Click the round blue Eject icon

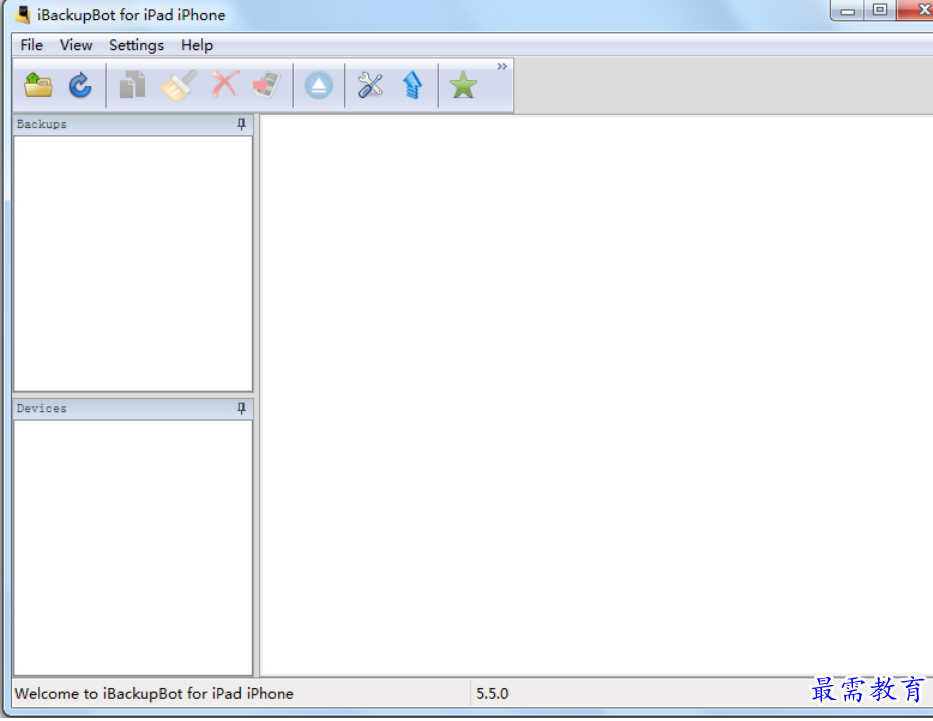click(x=319, y=86)
